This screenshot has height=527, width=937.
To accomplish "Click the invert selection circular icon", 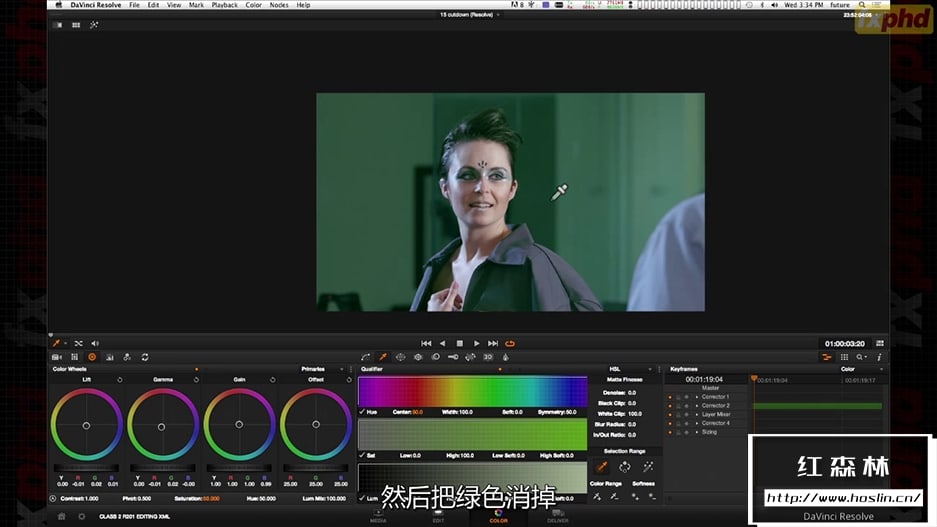I will (625, 467).
